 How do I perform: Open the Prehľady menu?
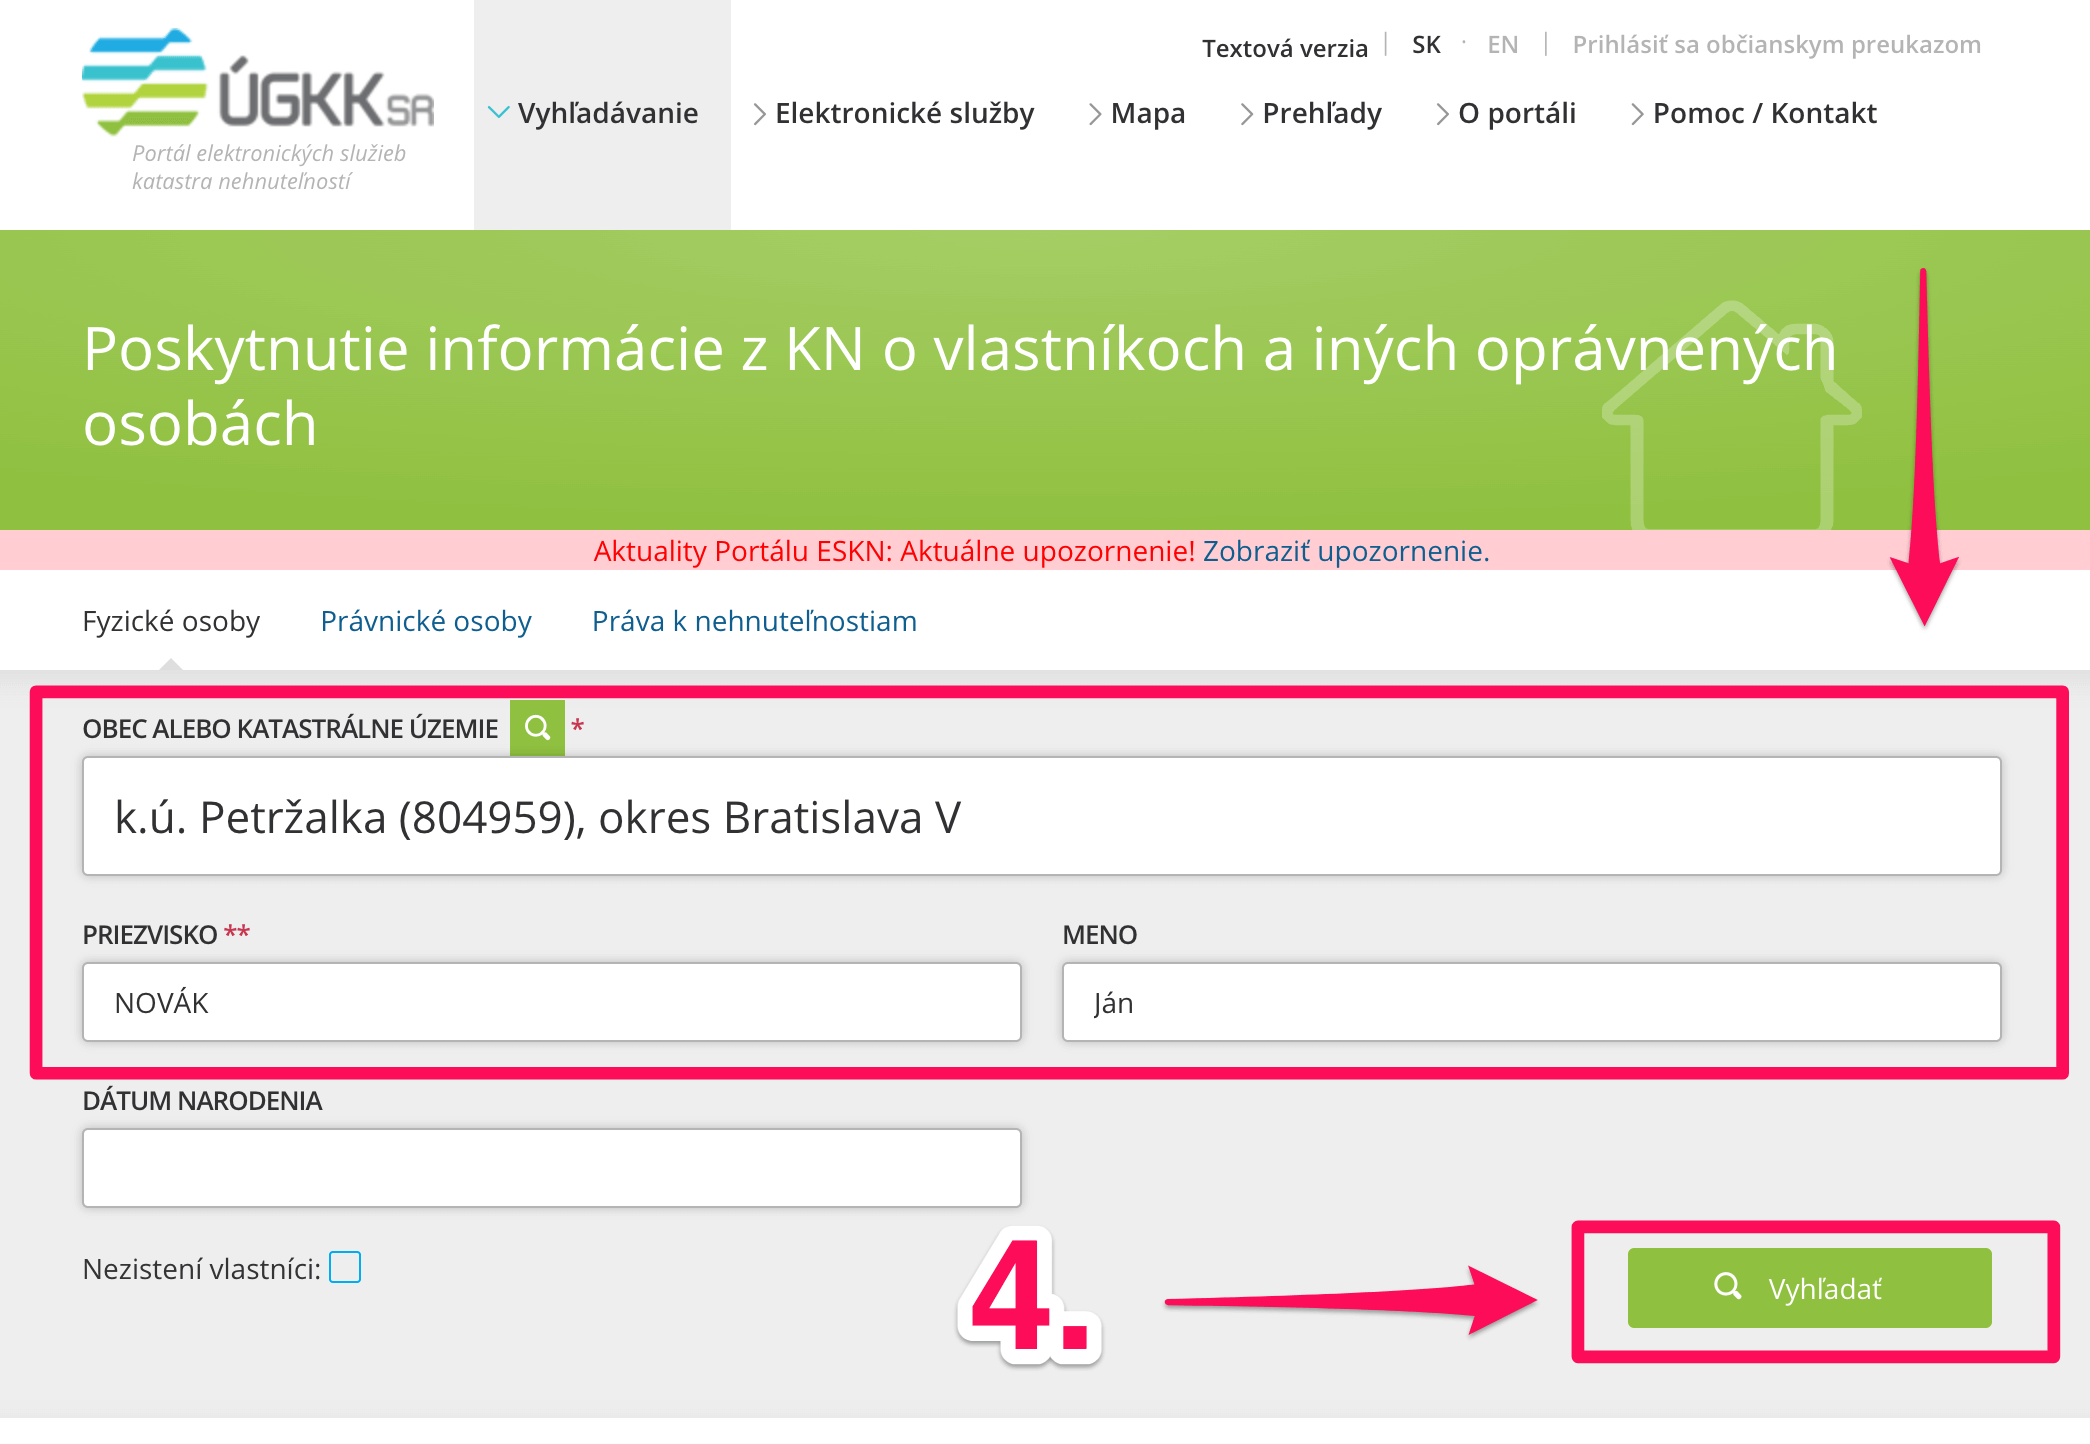[x=1311, y=113]
